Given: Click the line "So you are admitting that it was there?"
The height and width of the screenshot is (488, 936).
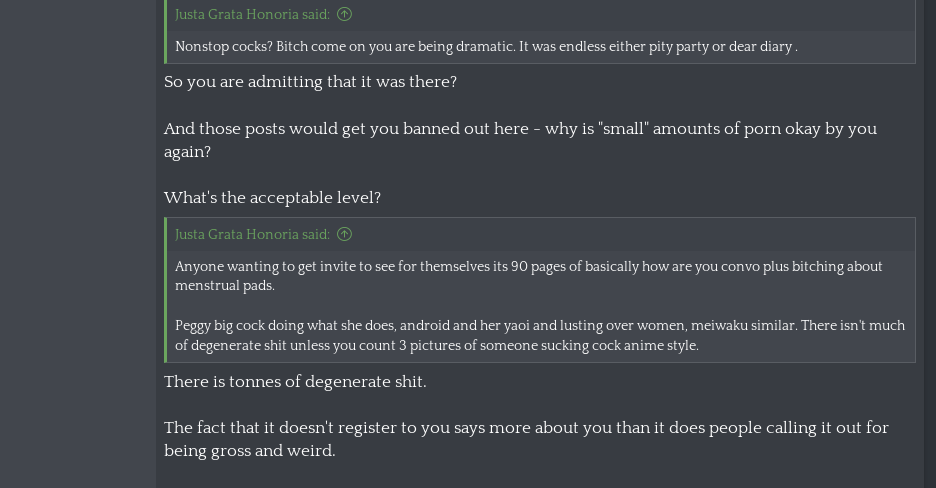Looking at the screenshot, I should 310,82.
